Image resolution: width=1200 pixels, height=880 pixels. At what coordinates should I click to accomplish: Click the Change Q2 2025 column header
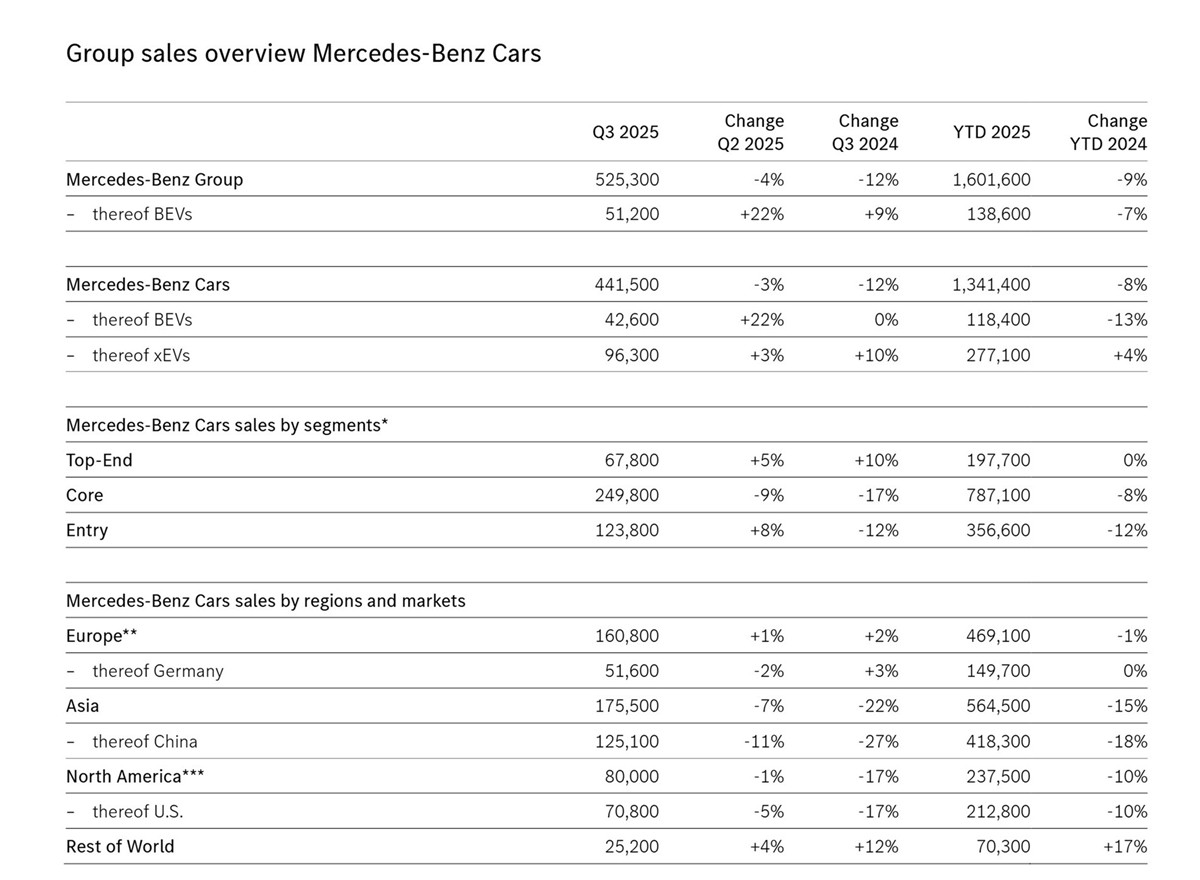[753, 132]
